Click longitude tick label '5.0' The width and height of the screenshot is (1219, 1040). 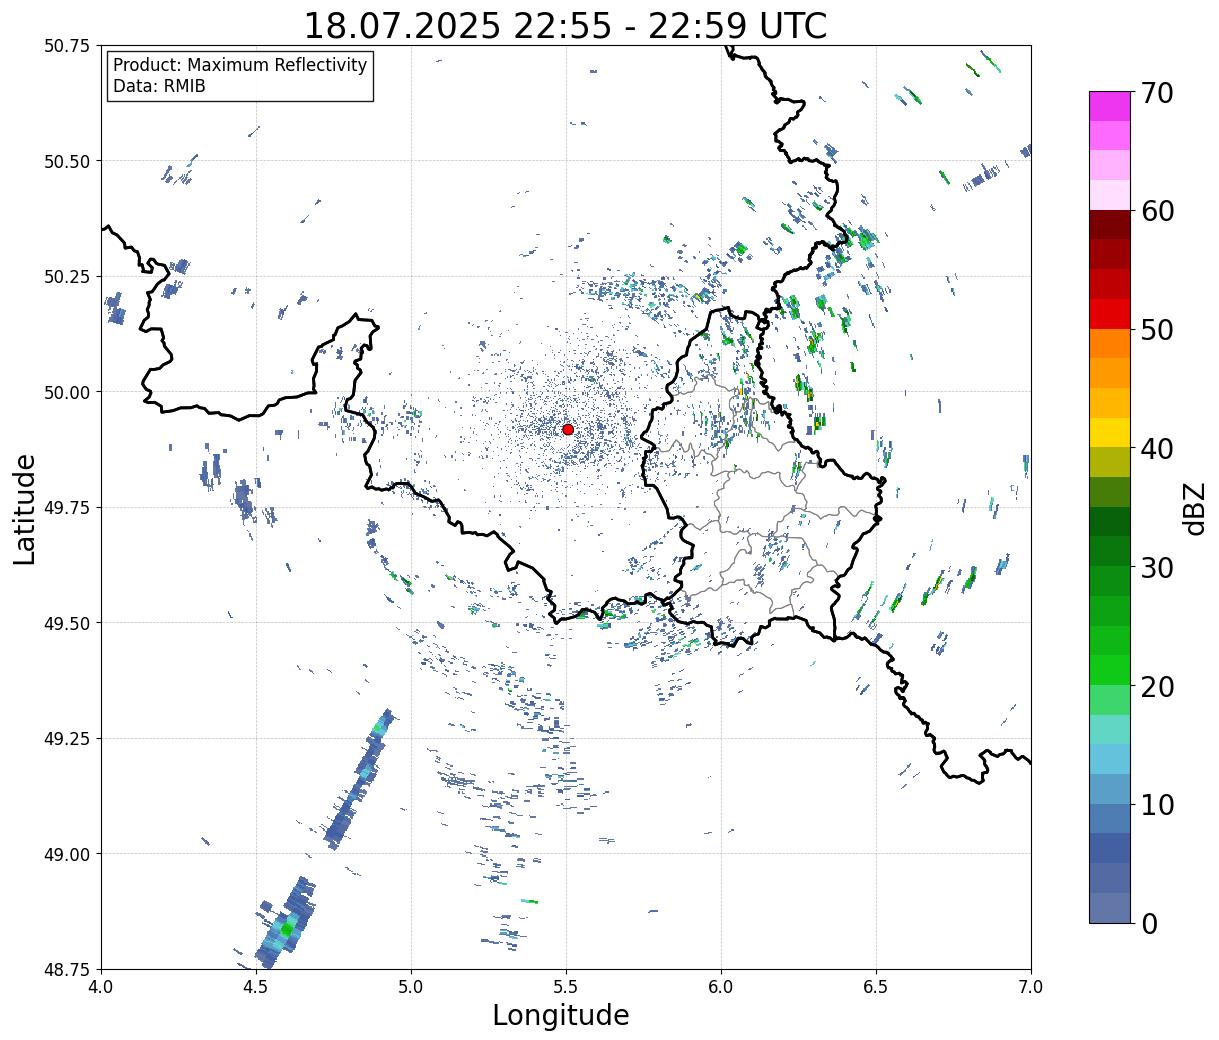[411, 987]
